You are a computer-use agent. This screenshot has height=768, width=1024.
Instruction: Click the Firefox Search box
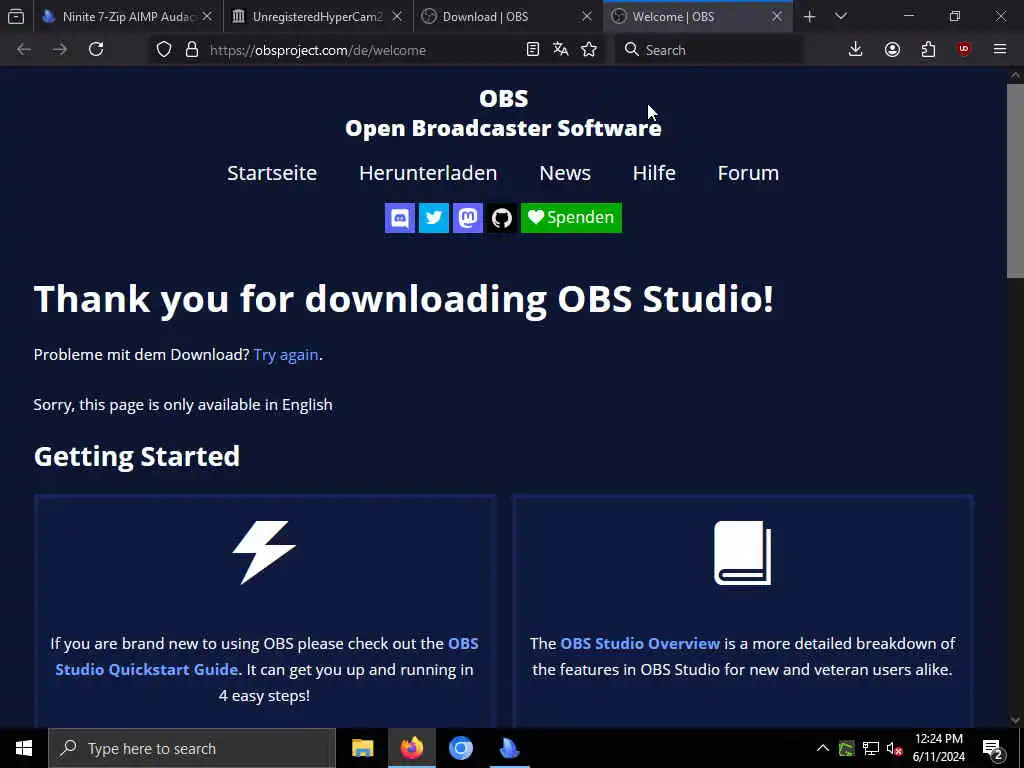tap(709, 50)
